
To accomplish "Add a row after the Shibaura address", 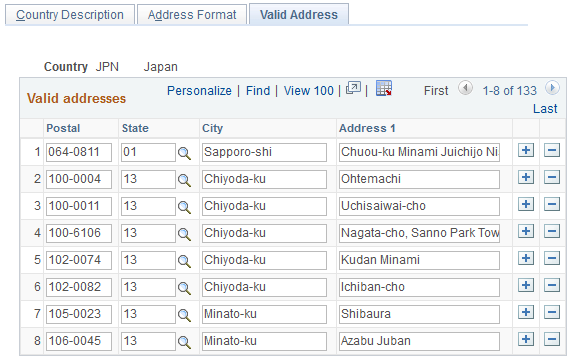I will pyautogui.click(x=526, y=313).
